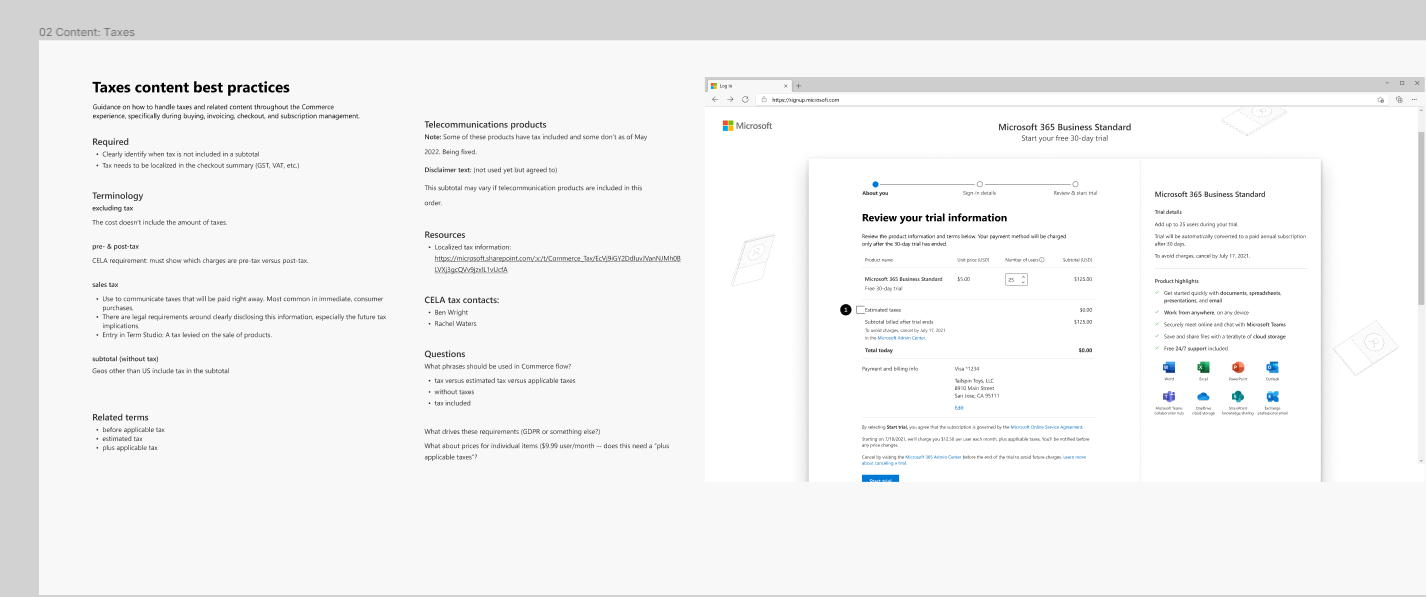Click the Required section heading
The image size is (1426, 597).
point(110,142)
